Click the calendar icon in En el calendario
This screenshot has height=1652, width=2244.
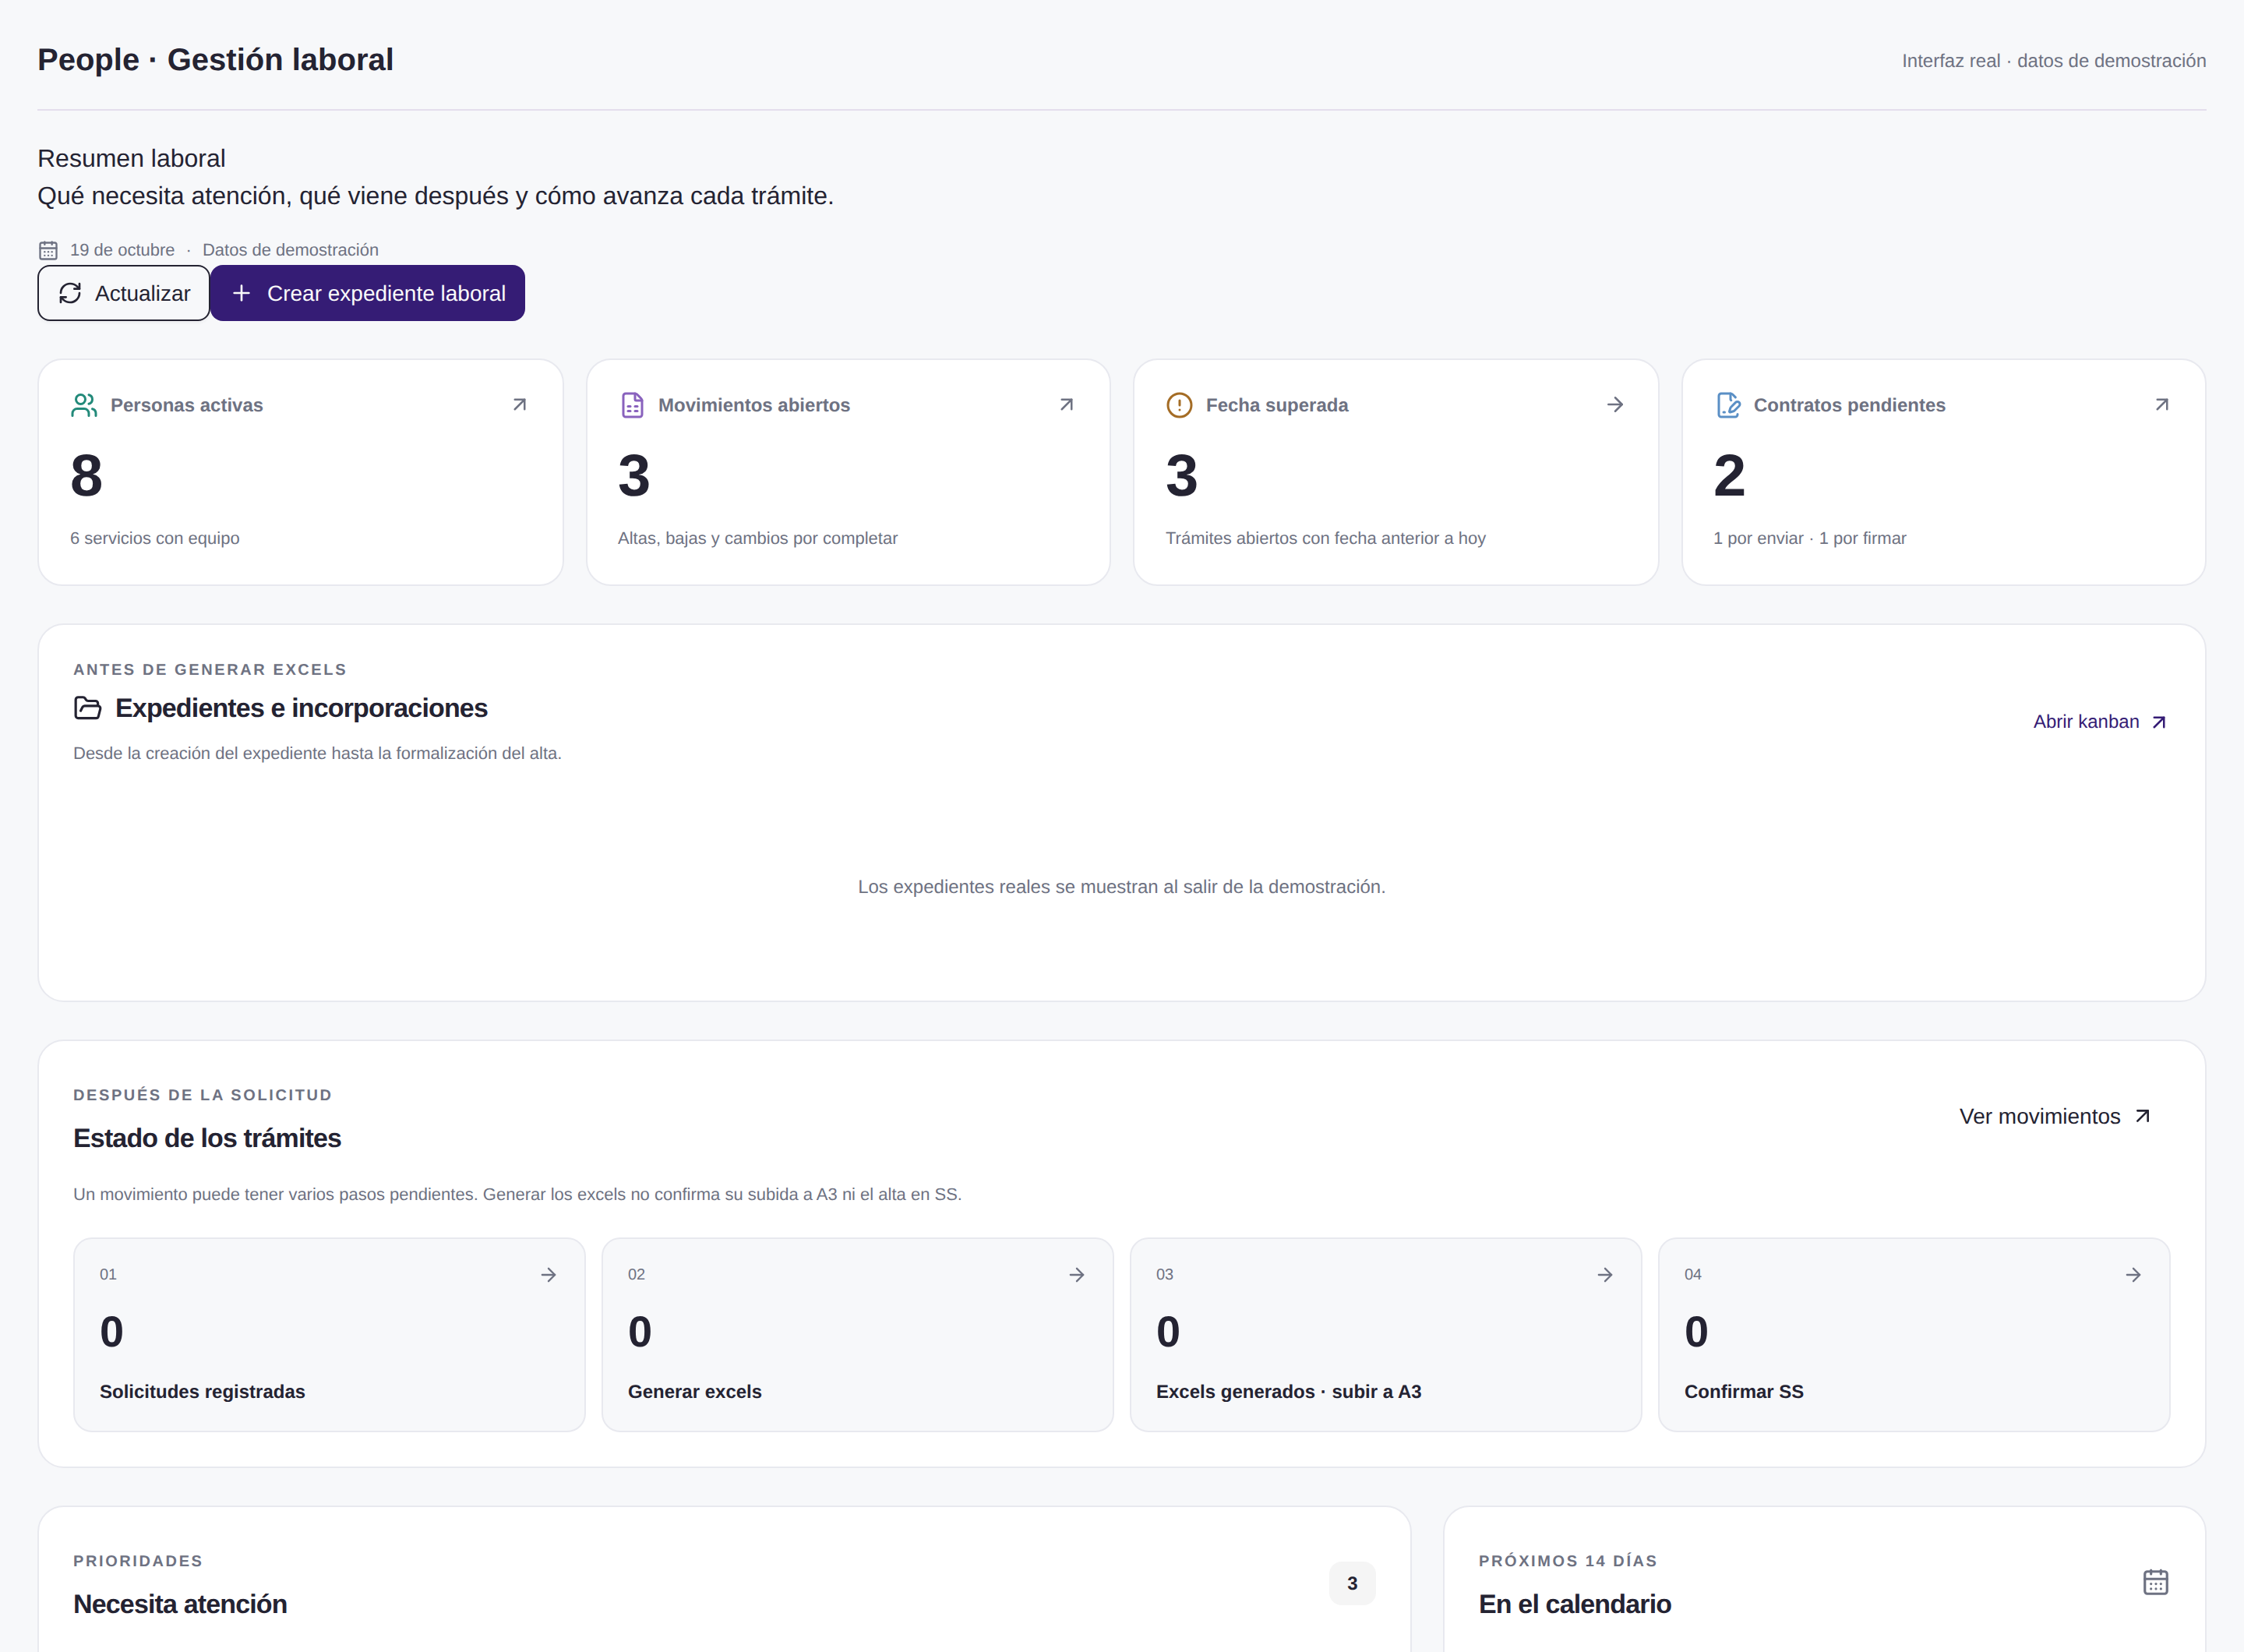(2155, 1582)
